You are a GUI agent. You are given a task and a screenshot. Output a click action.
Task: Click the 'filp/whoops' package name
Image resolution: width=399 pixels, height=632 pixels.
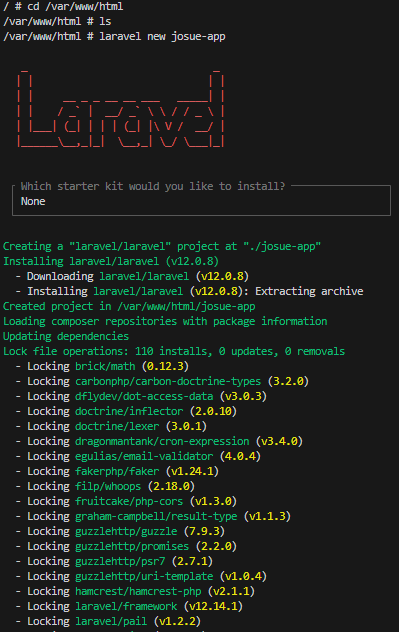108,486
